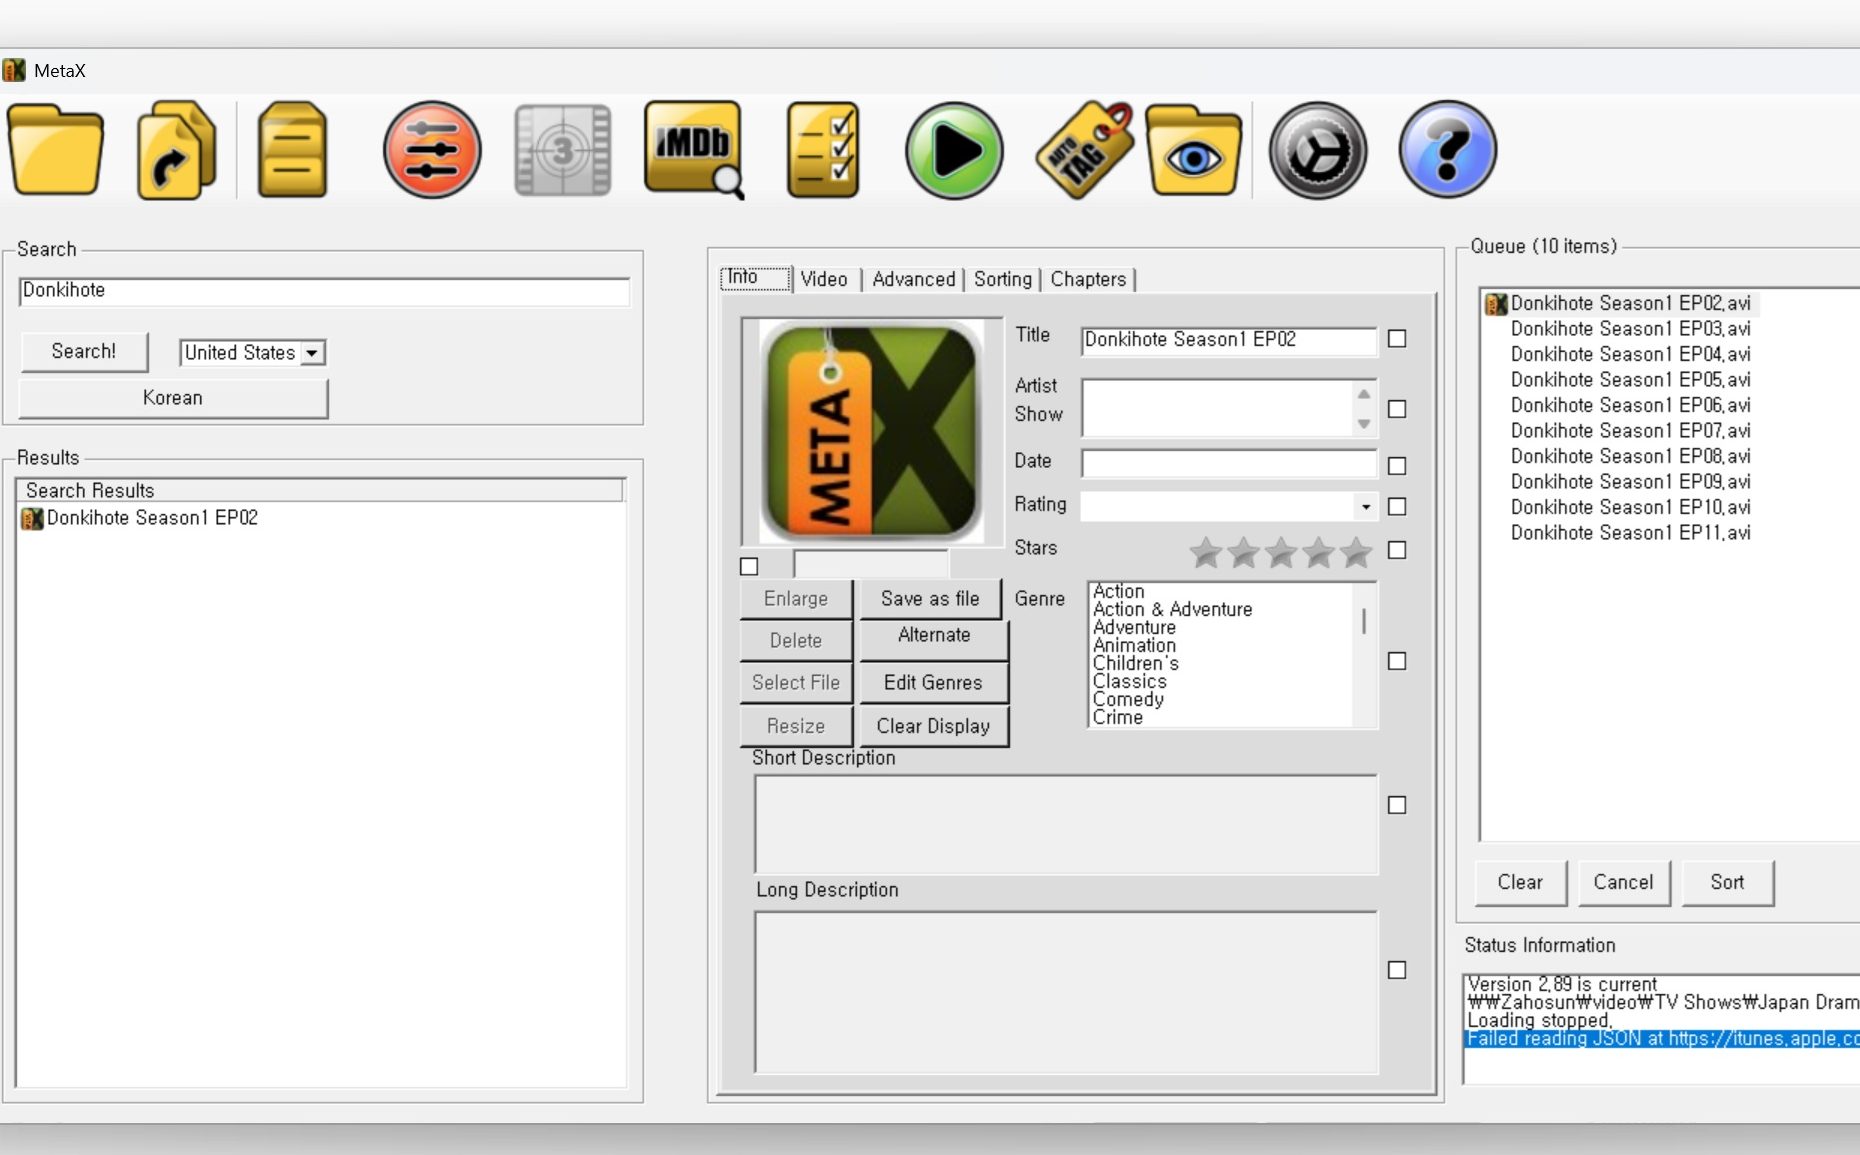Tick the checkbox next to Rating dropdown
1860x1155 pixels.
tap(1397, 507)
